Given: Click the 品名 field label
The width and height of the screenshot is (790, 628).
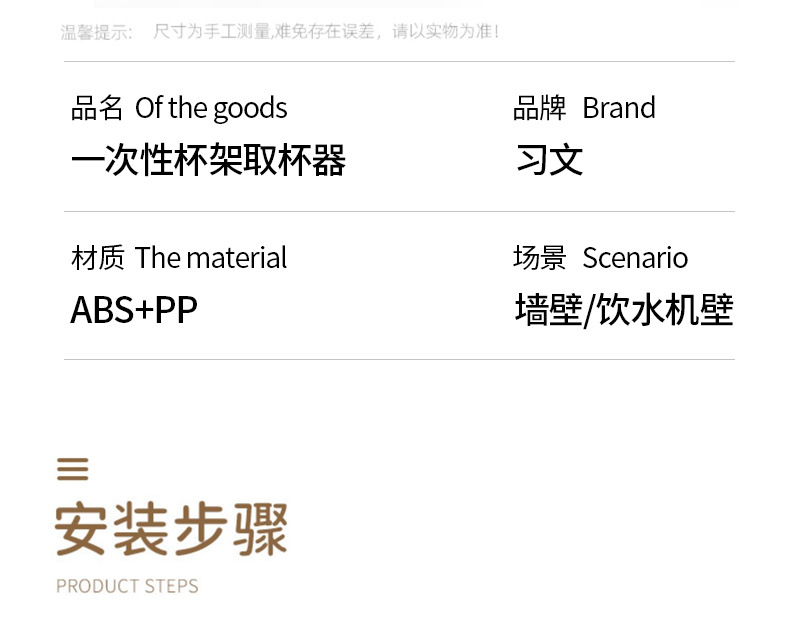Looking at the screenshot, I should pyautogui.click(x=97, y=108).
